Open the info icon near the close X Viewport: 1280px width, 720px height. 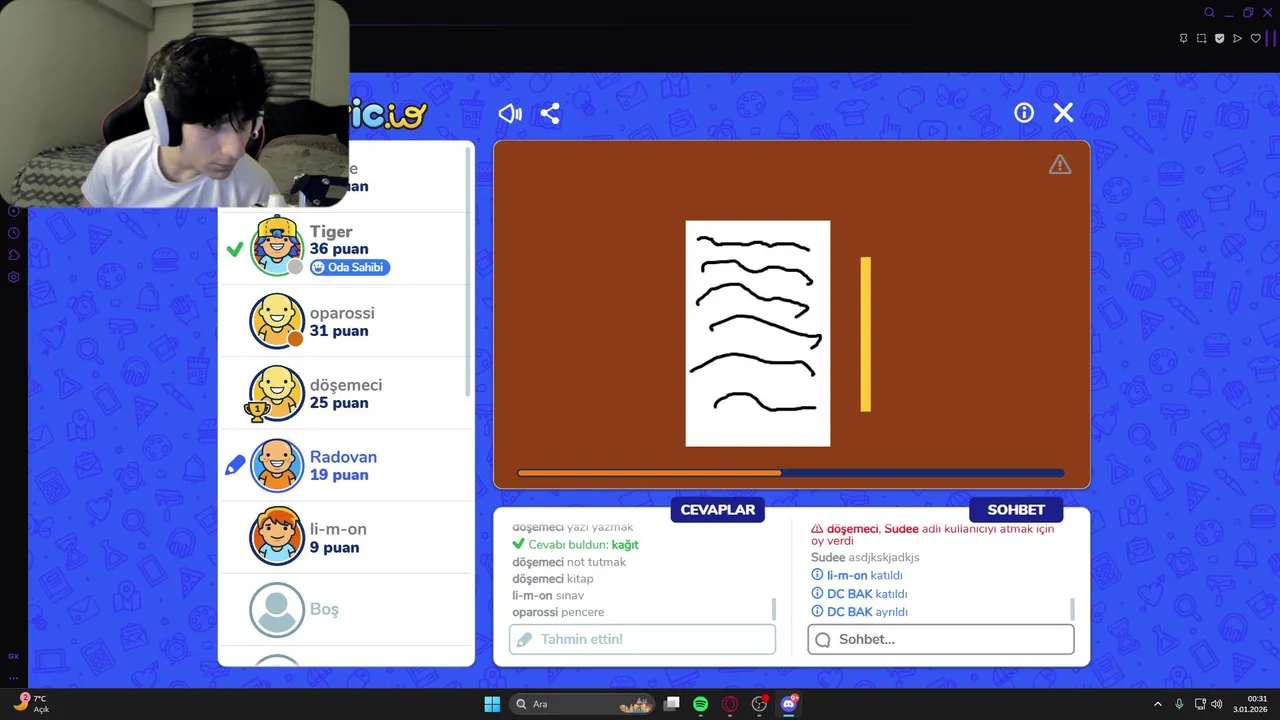[1024, 113]
